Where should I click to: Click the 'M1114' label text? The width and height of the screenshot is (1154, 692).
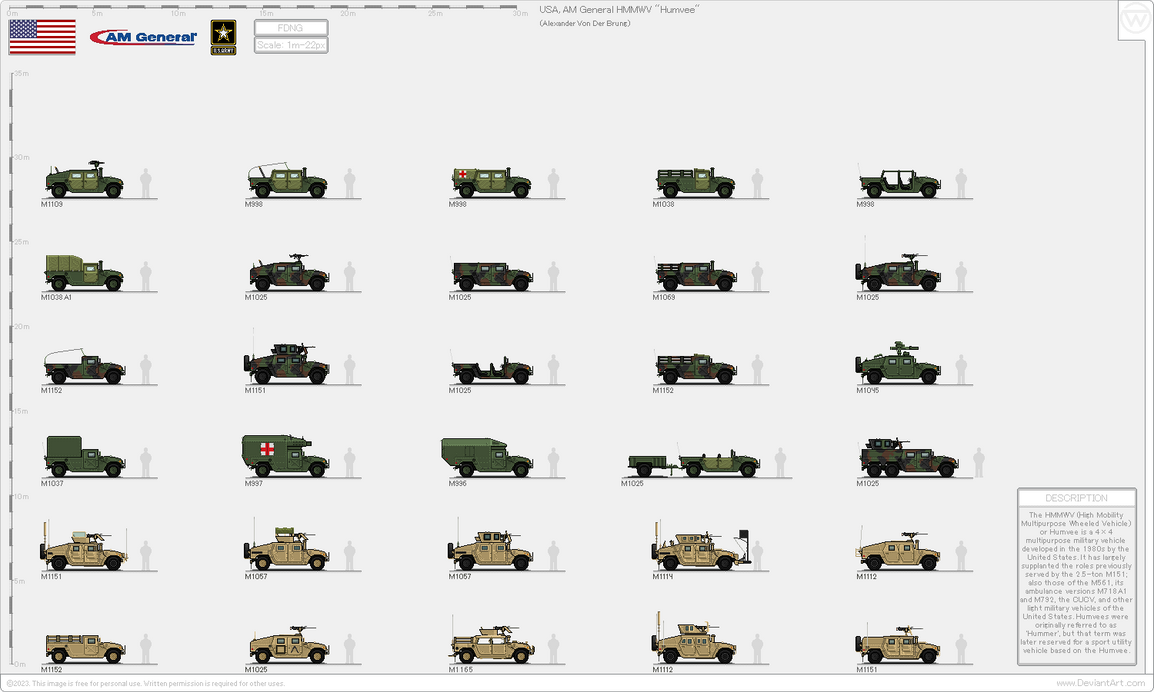pyautogui.click(x=662, y=576)
